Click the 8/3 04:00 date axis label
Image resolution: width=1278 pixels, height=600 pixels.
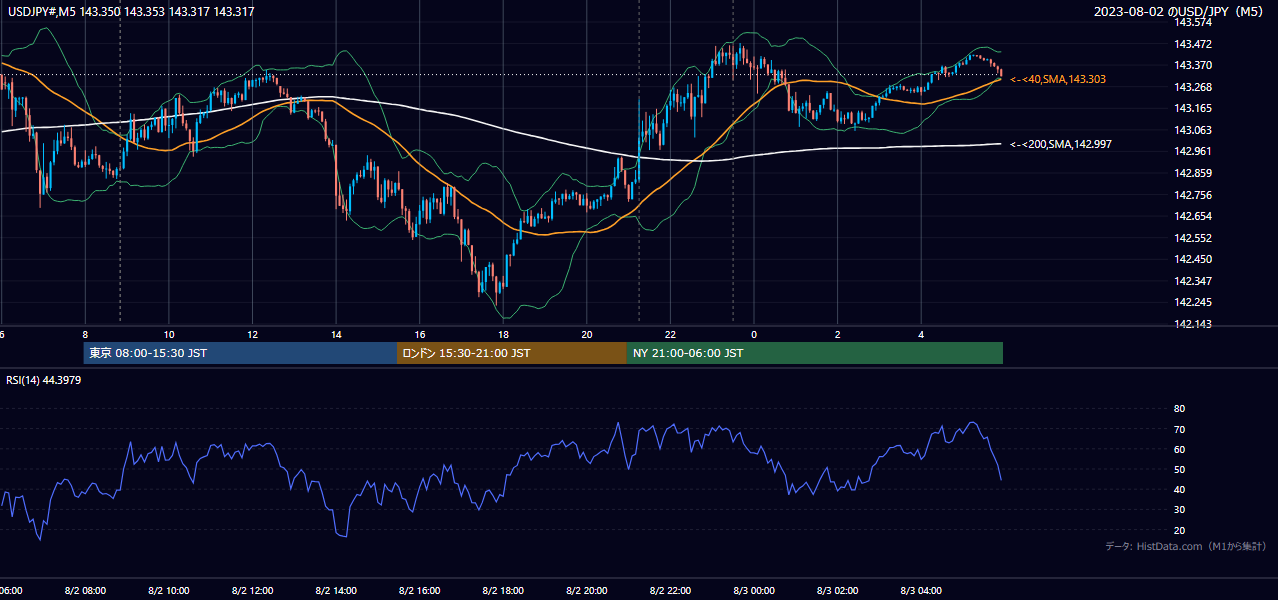coord(922,591)
